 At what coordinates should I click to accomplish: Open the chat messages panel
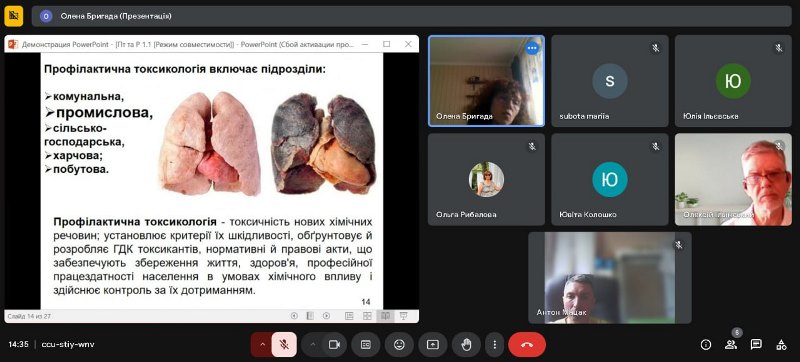pos(756,345)
